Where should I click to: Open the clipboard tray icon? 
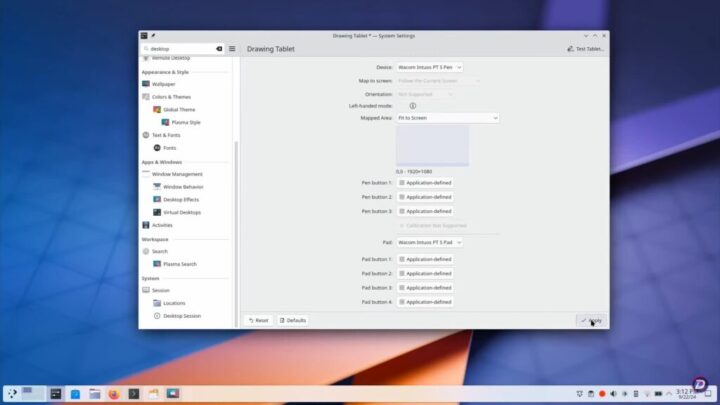pyautogui.click(x=591, y=394)
